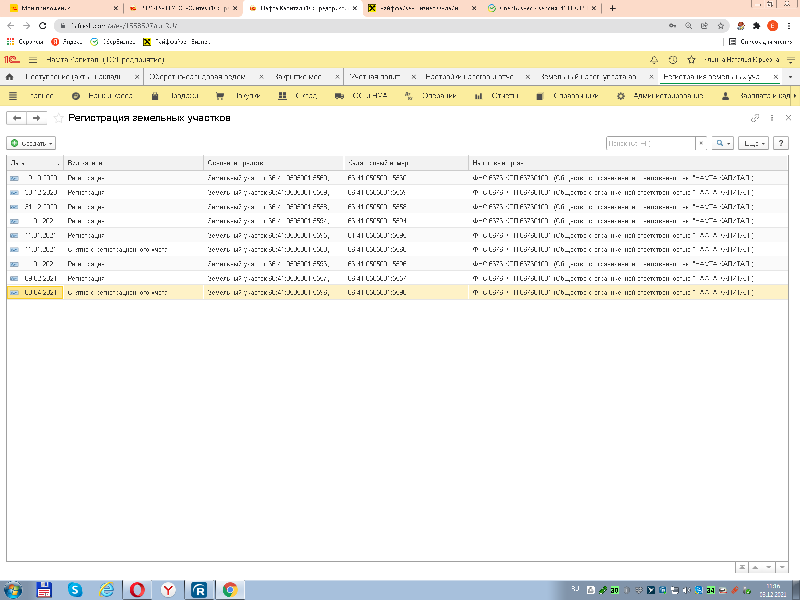Move up one record in the list
The width and height of the screenshot is (800, 600).
tap(755, 567)
